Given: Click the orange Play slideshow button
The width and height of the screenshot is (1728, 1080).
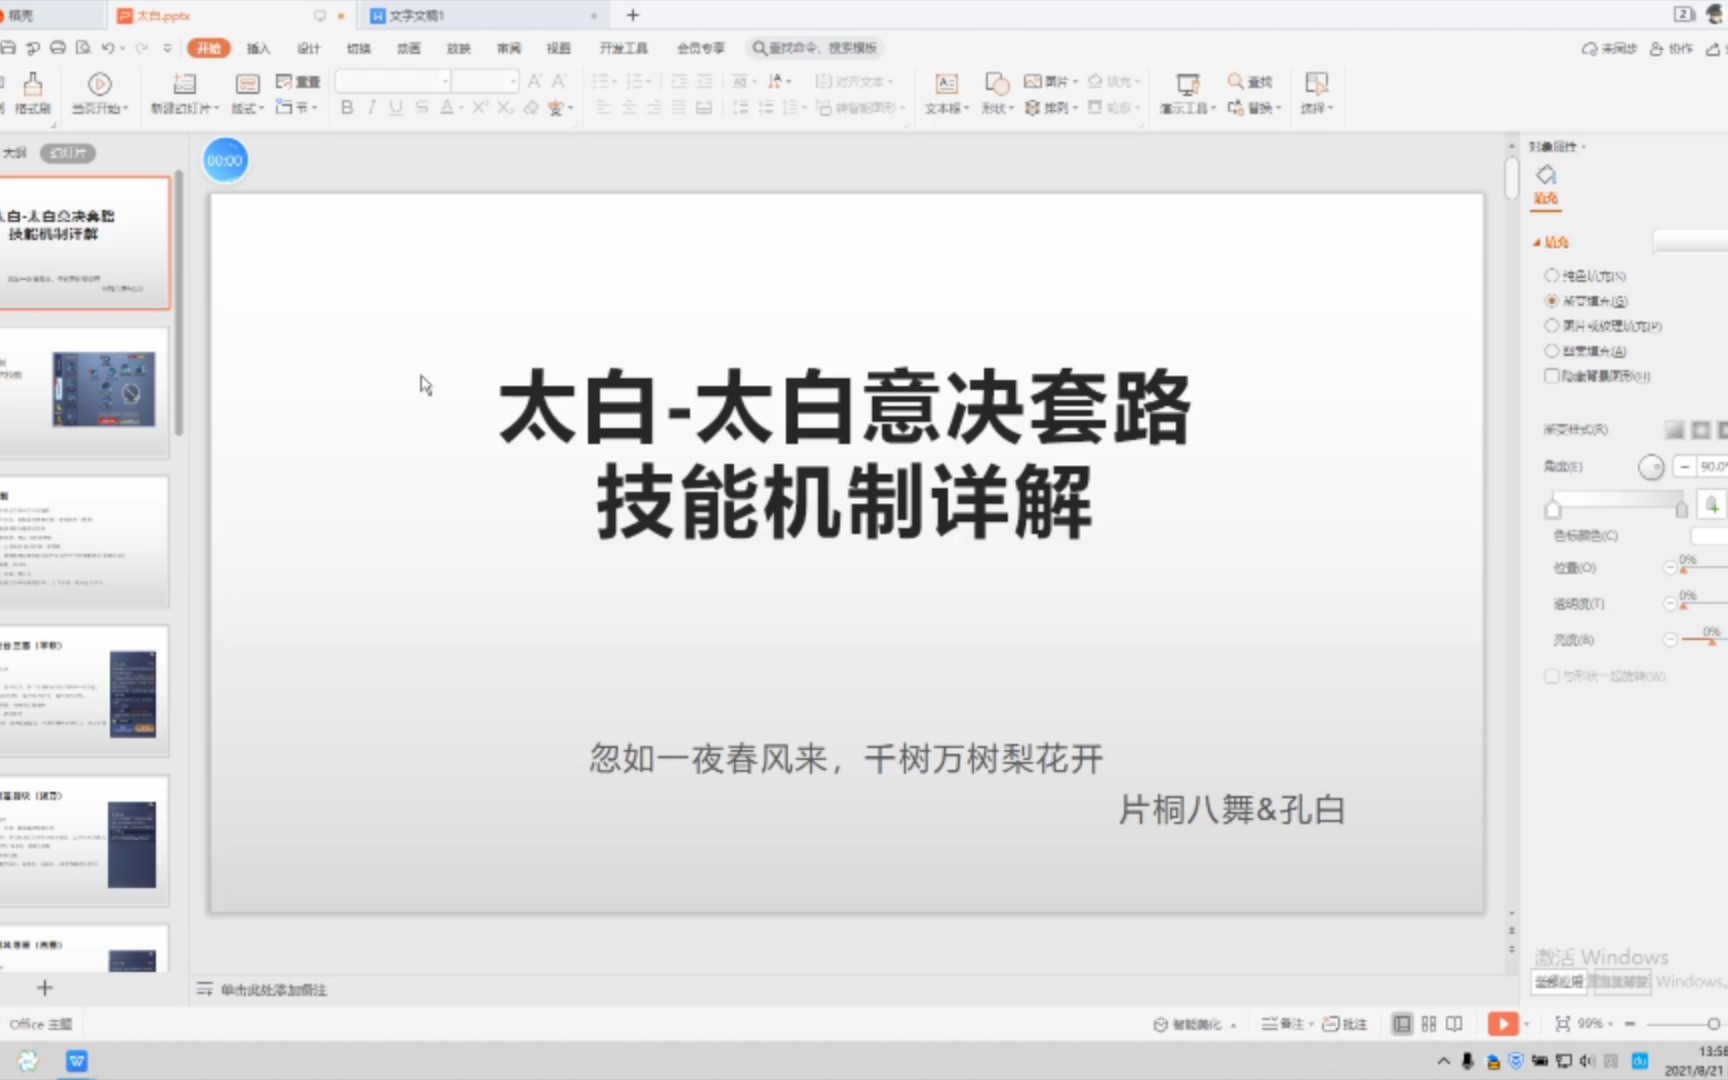Looking at the screenshot, I should pyautogui.click(x=1502, y=1023).
